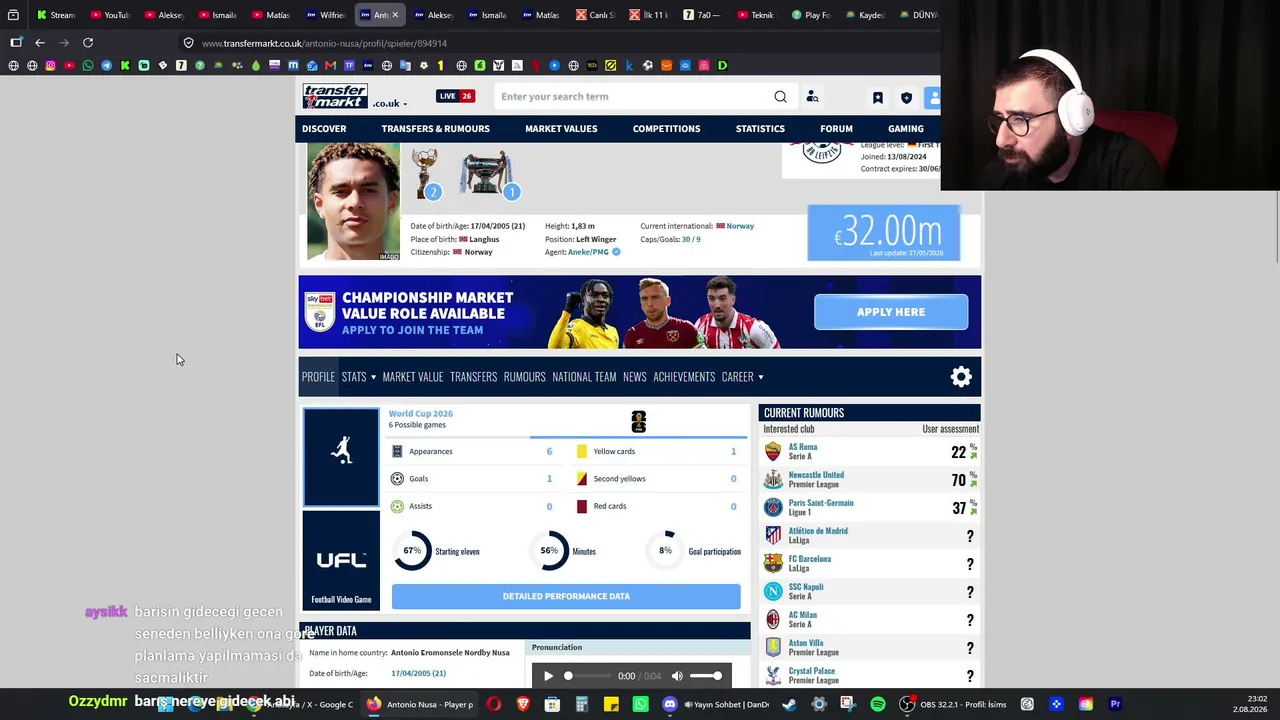
Task: Click the first trophy icon with badge 2
Action: 425,174
